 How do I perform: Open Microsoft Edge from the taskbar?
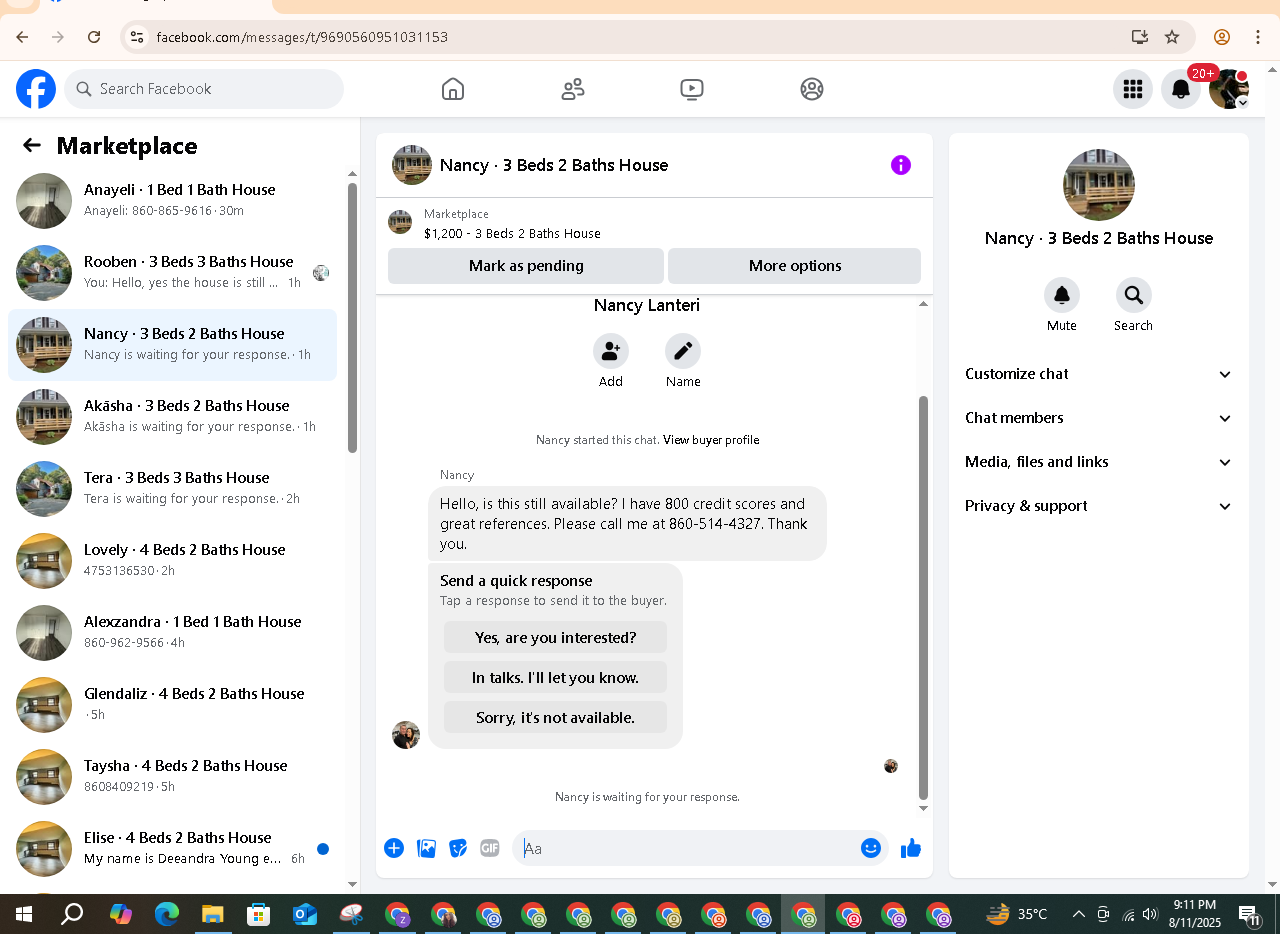tap(167, 914)
